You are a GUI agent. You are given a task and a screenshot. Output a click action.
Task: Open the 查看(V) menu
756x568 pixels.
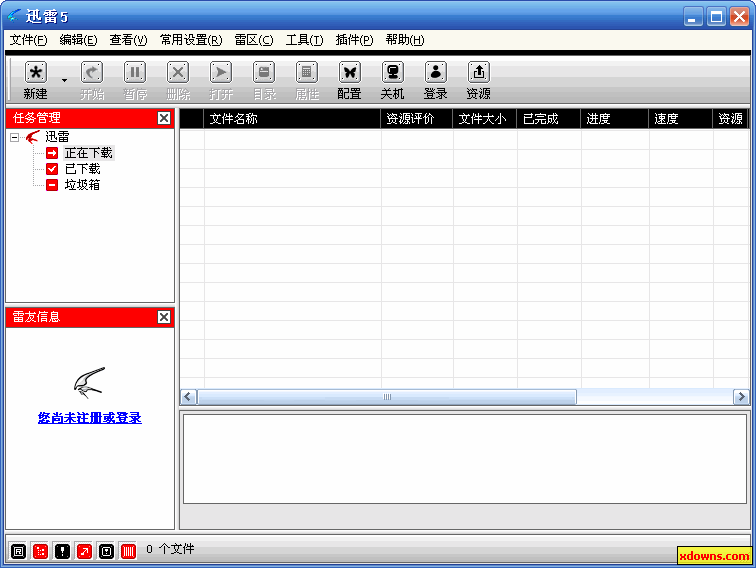pos(128,40)
